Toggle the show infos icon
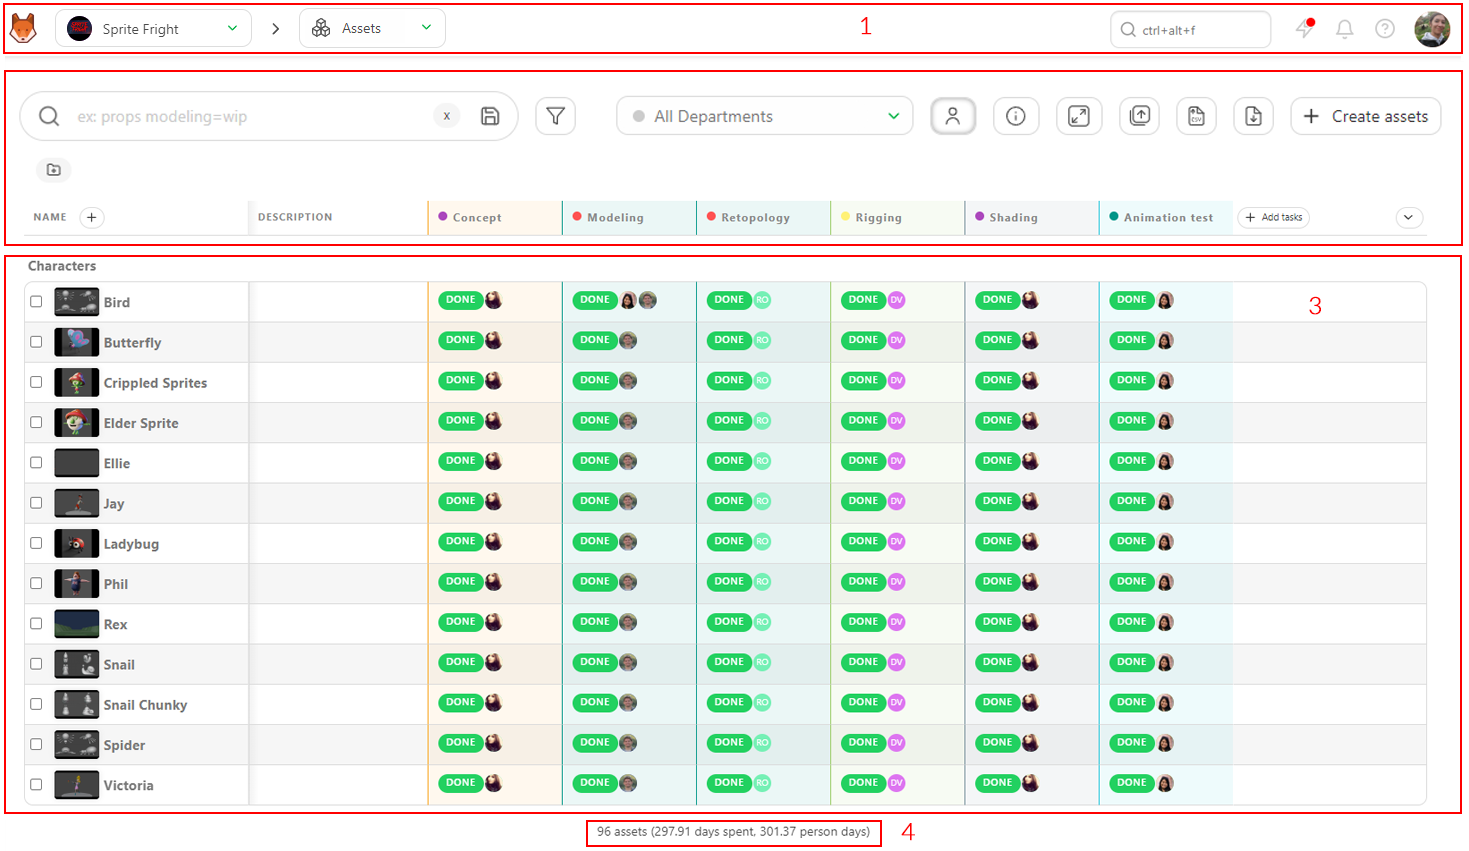 [1016, 116]
